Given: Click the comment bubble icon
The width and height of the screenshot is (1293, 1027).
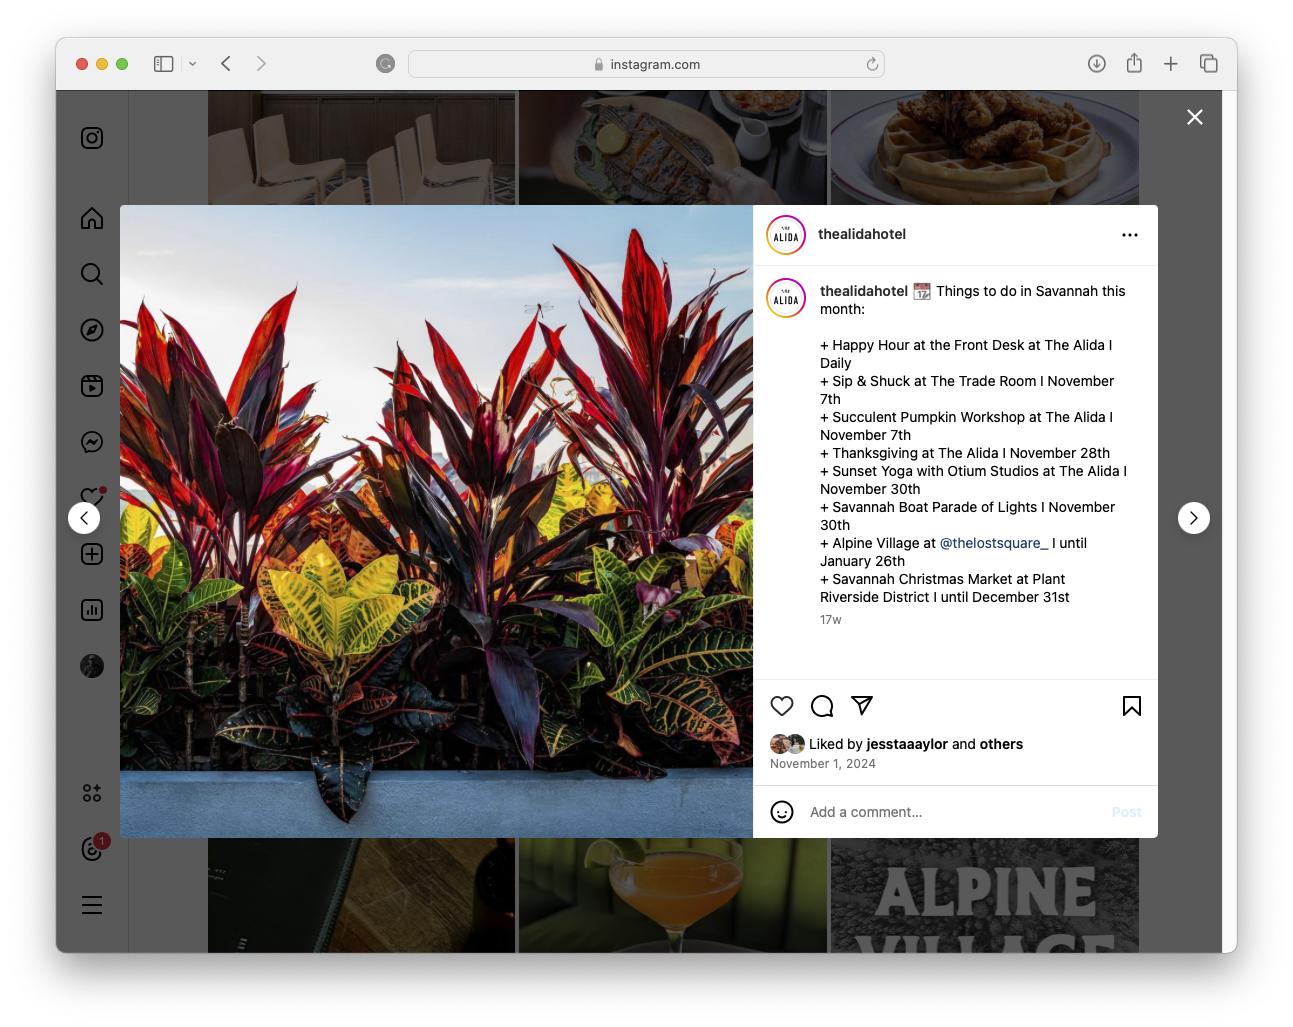Looking at the screenshot, I should (822, 706).
